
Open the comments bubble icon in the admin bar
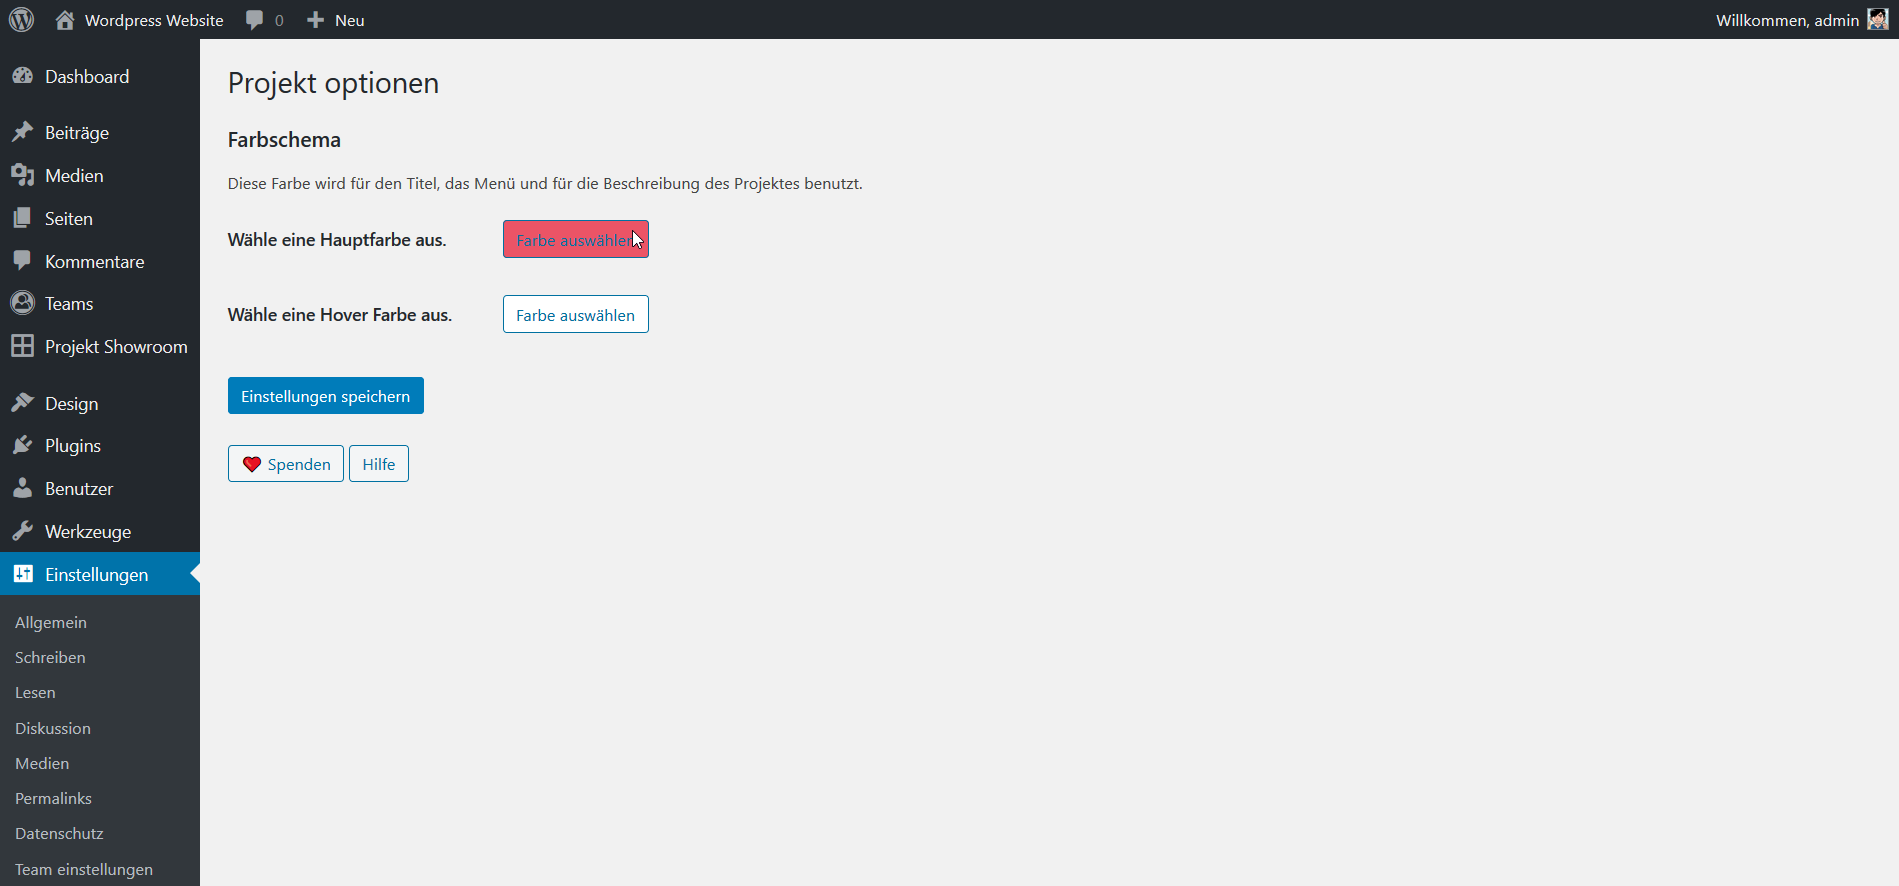click(255, 20)
